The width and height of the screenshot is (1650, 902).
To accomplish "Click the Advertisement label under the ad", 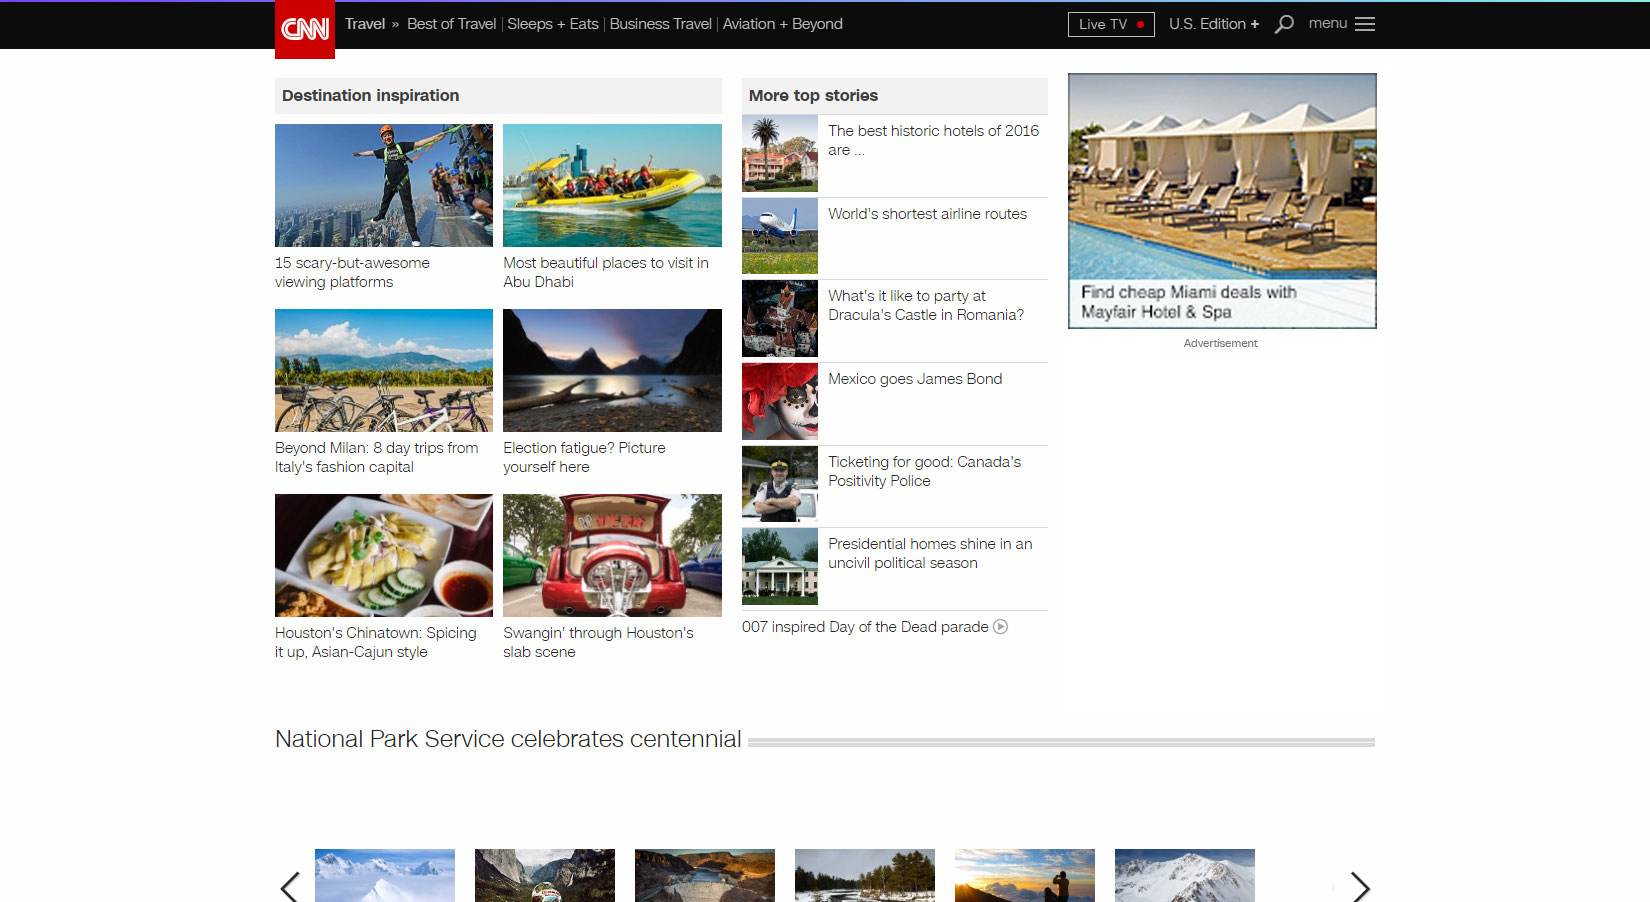I will (x=1220, y=343).
